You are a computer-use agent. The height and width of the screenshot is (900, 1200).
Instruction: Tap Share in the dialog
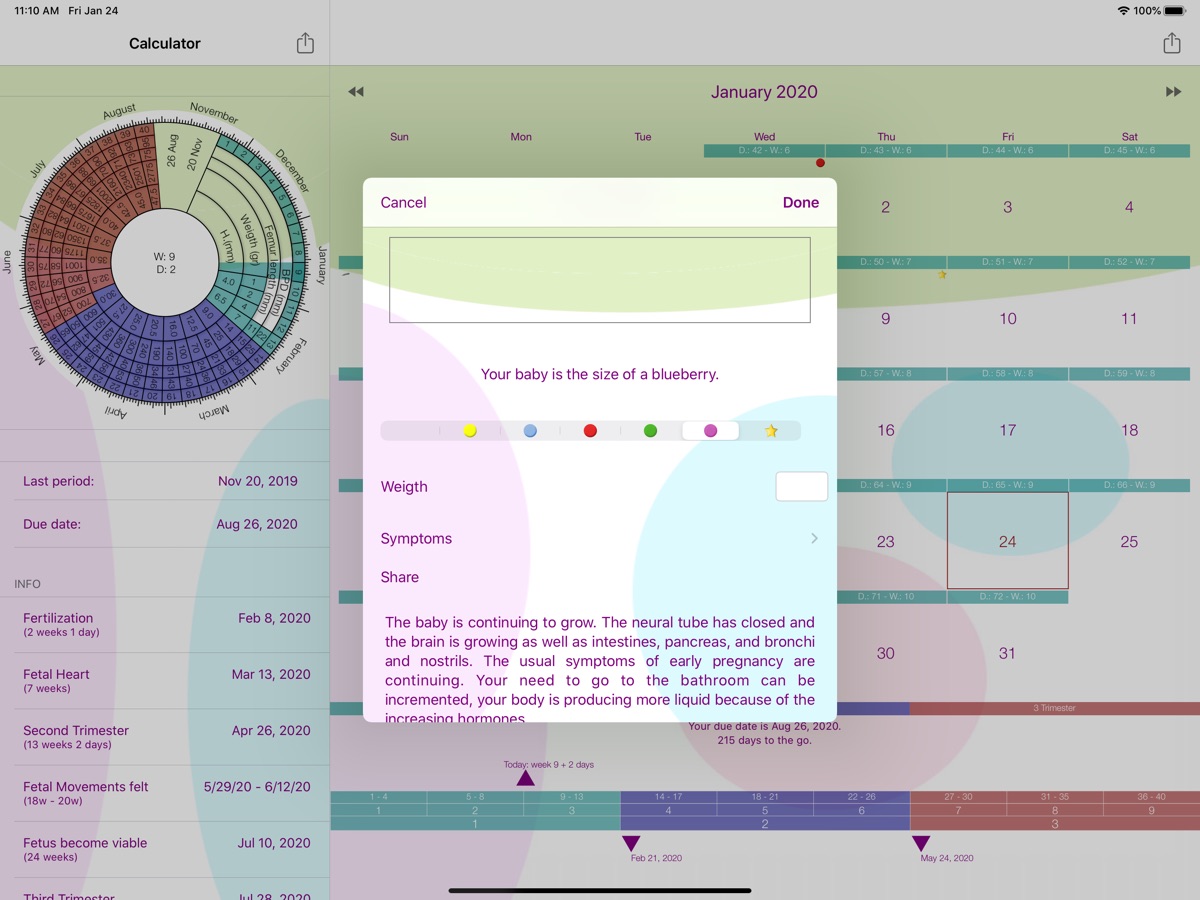coord(400,577)
